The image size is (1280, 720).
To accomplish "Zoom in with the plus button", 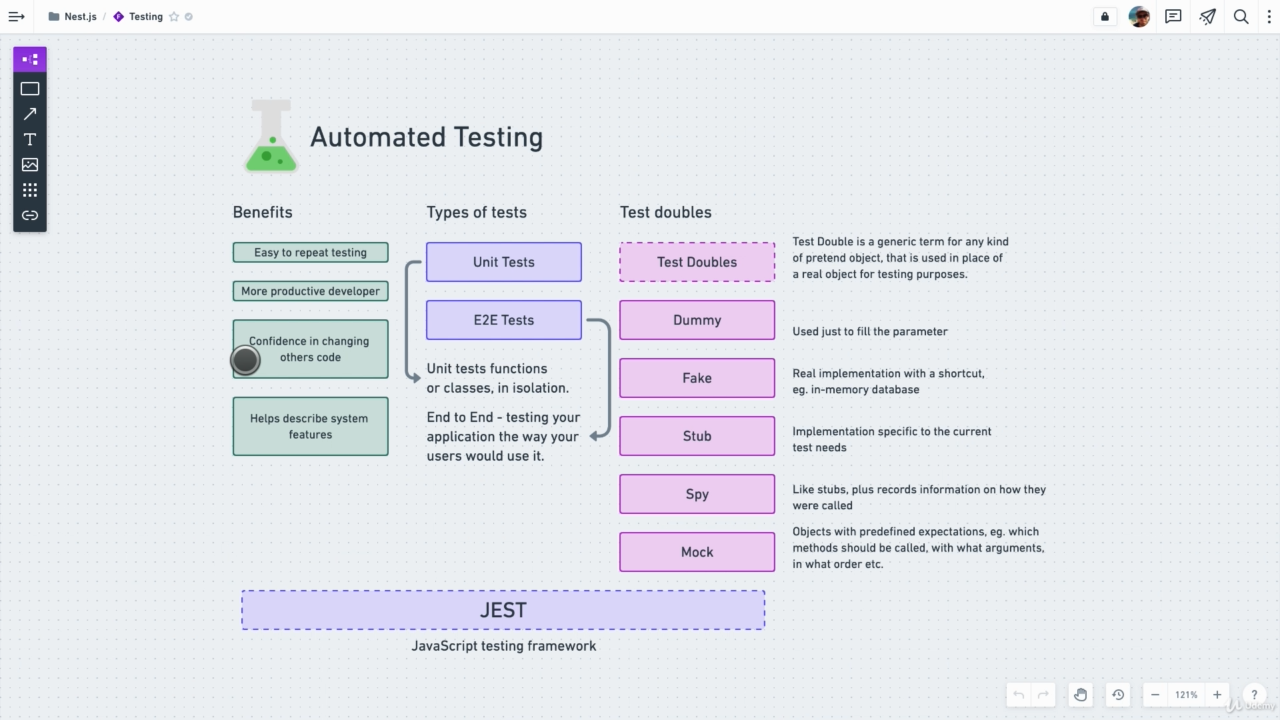I will pyautogui.click(x=1217, y=695).
